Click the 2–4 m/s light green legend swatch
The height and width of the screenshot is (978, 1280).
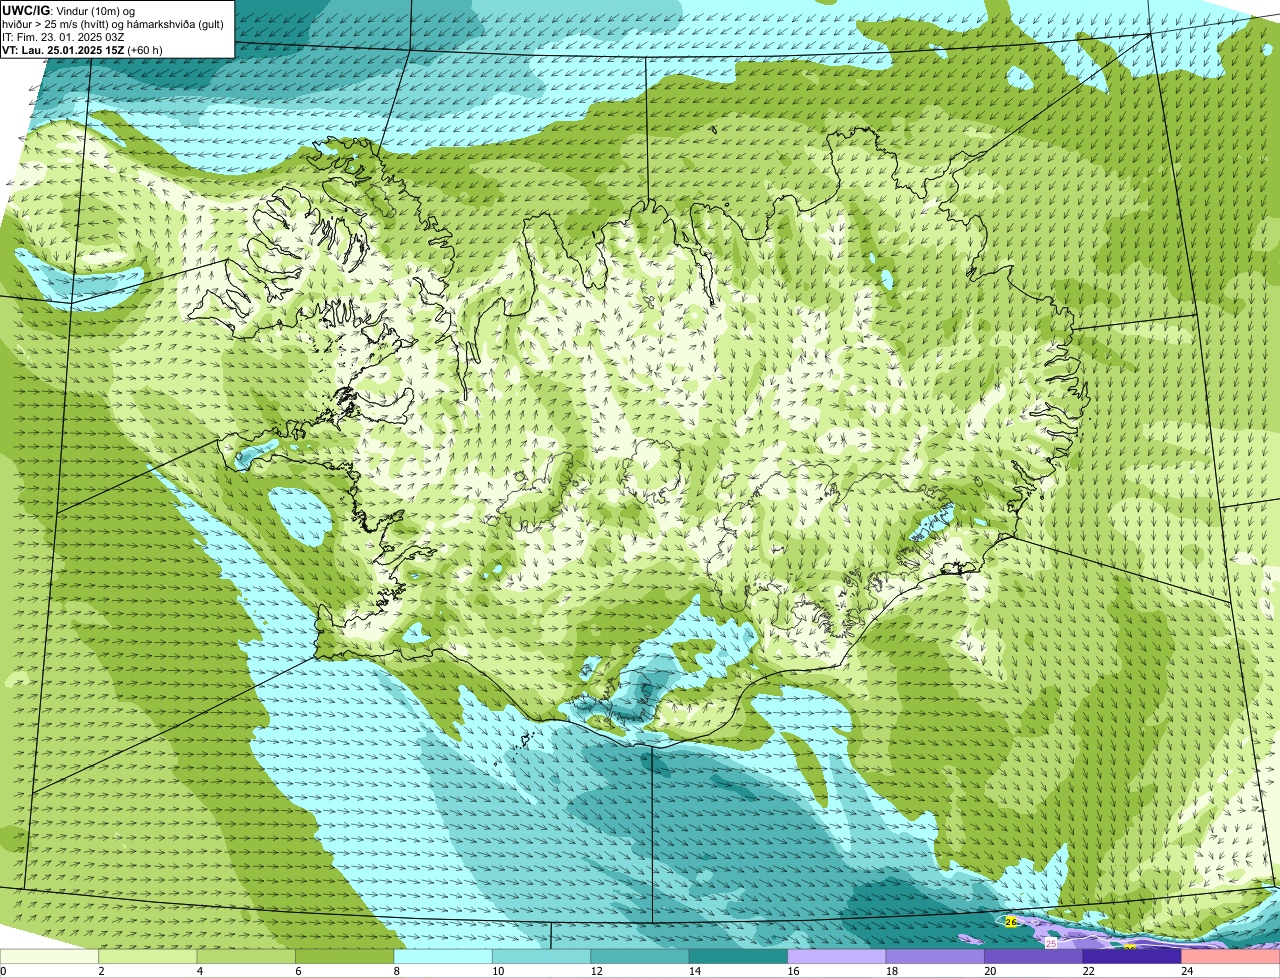pyautogui.click(x=148, y=956)
